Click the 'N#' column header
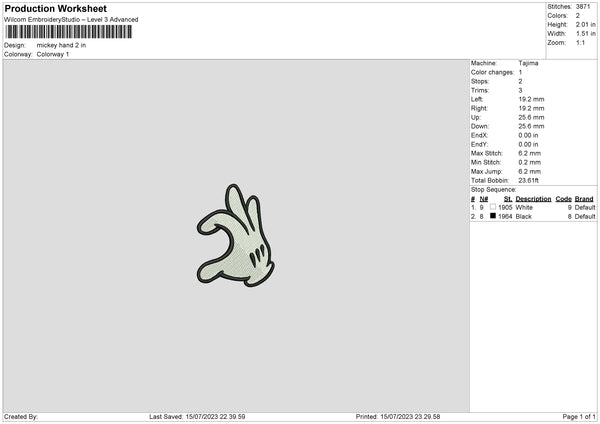 (x=484, y=199)
